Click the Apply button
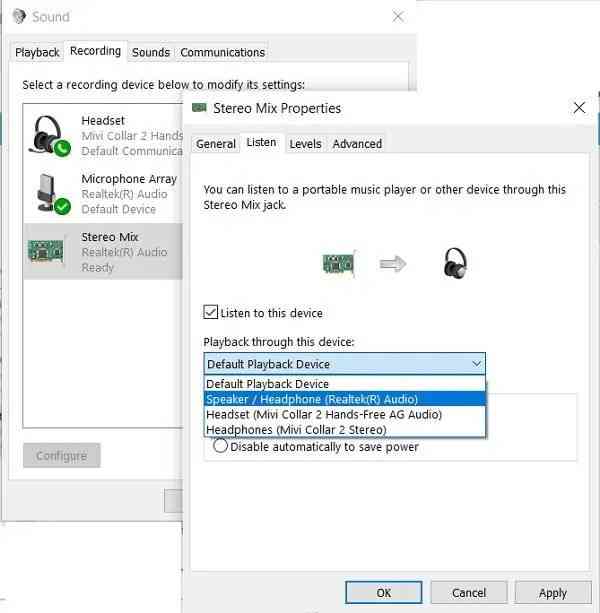Image resolution: width=600 pixels, height=613 pixels. click(553, 593)
